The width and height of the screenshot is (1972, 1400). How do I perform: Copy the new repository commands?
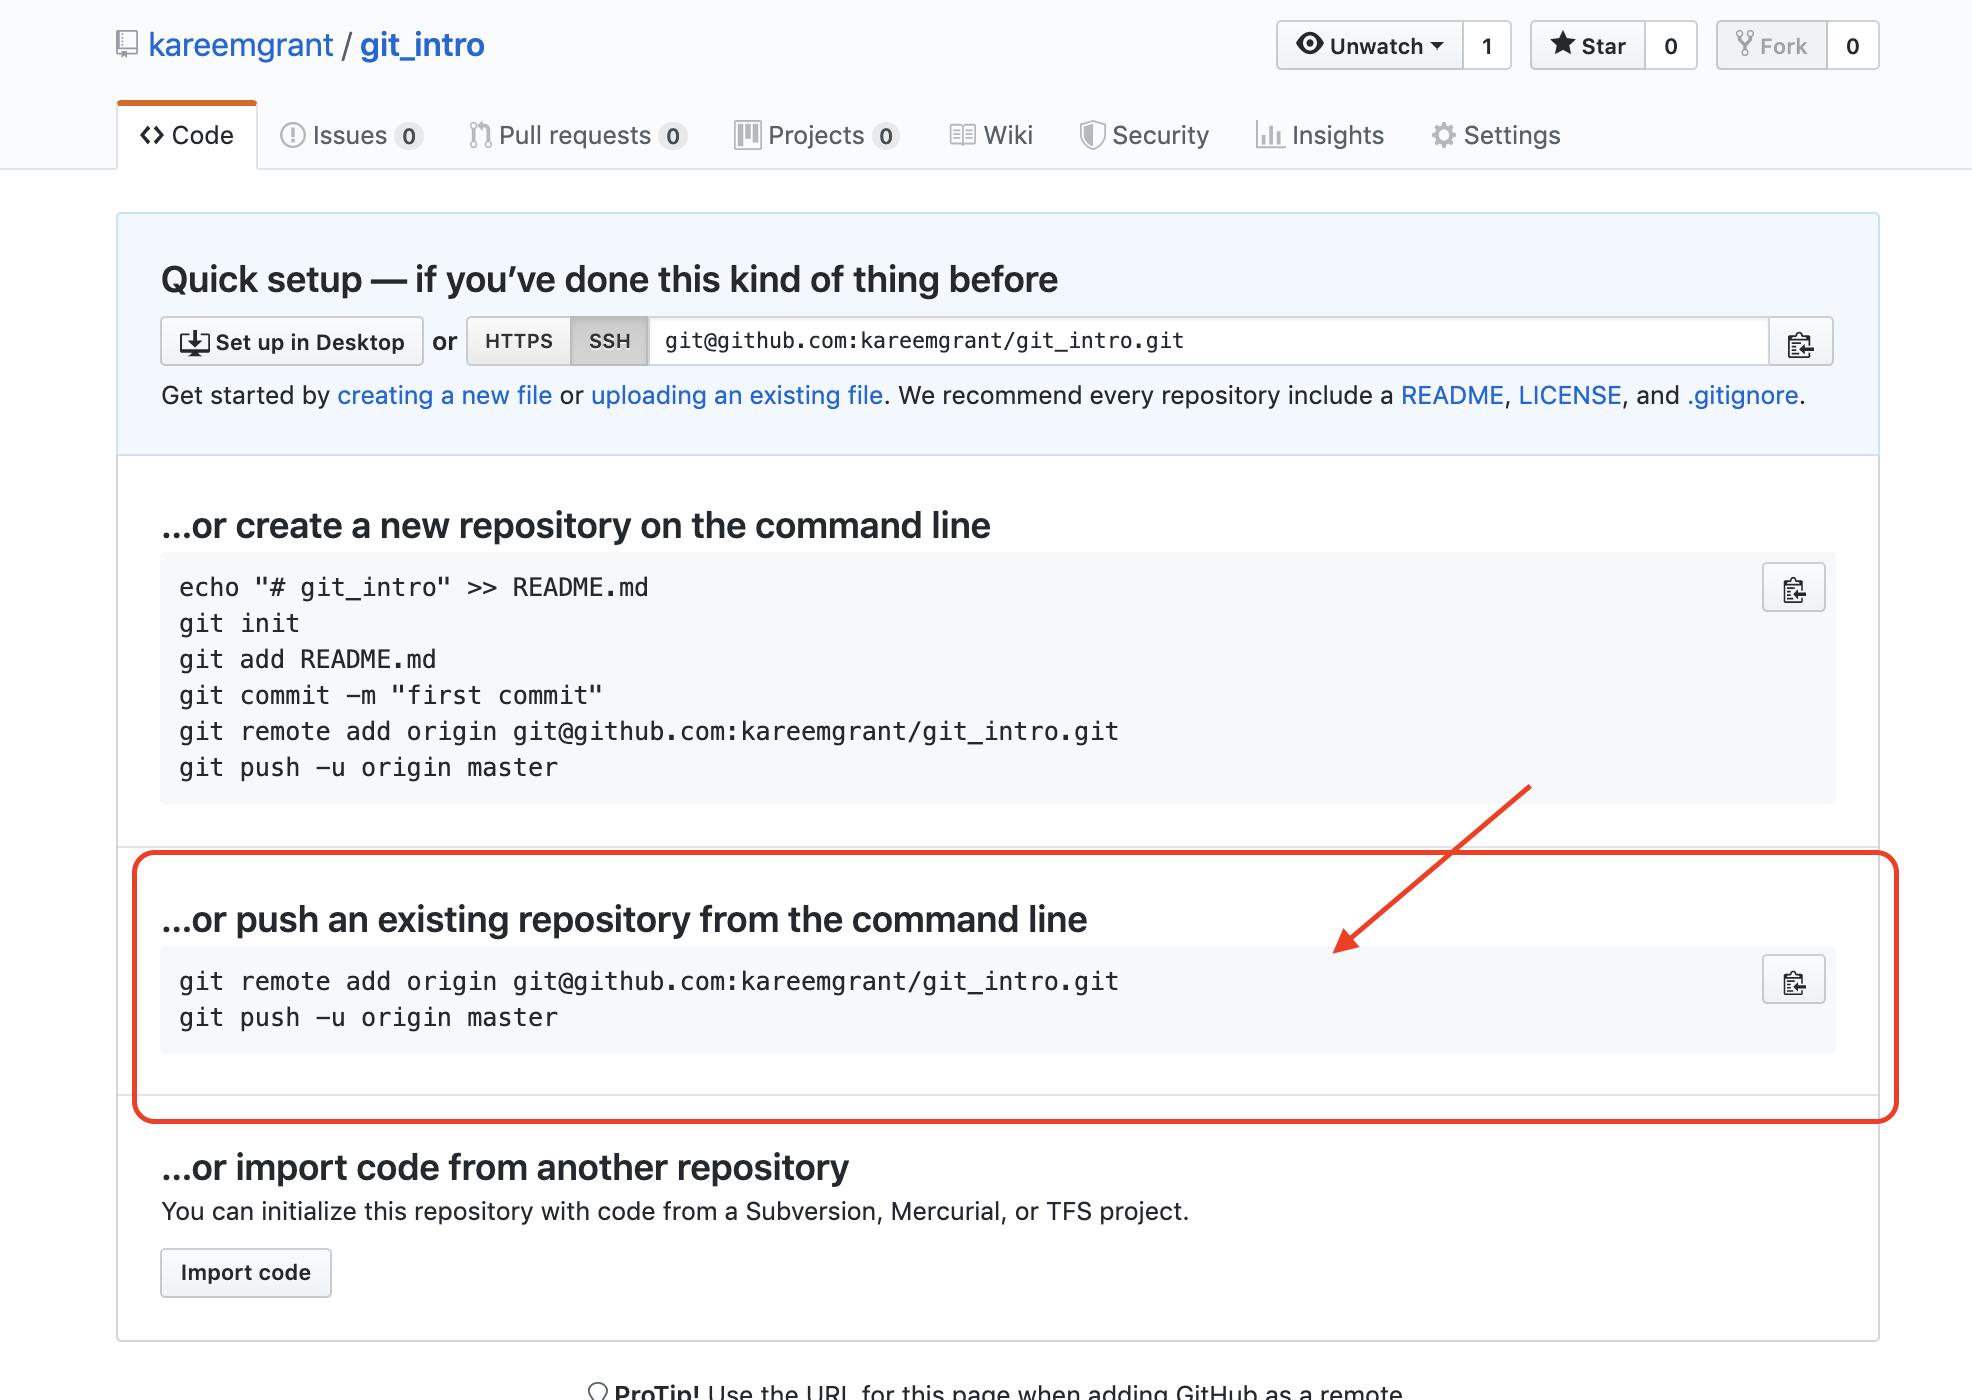tap(1793, 589)
